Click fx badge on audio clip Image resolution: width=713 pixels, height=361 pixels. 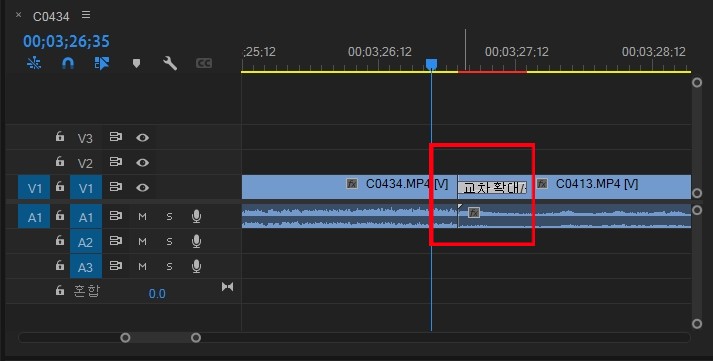click(x=474, y=212)
